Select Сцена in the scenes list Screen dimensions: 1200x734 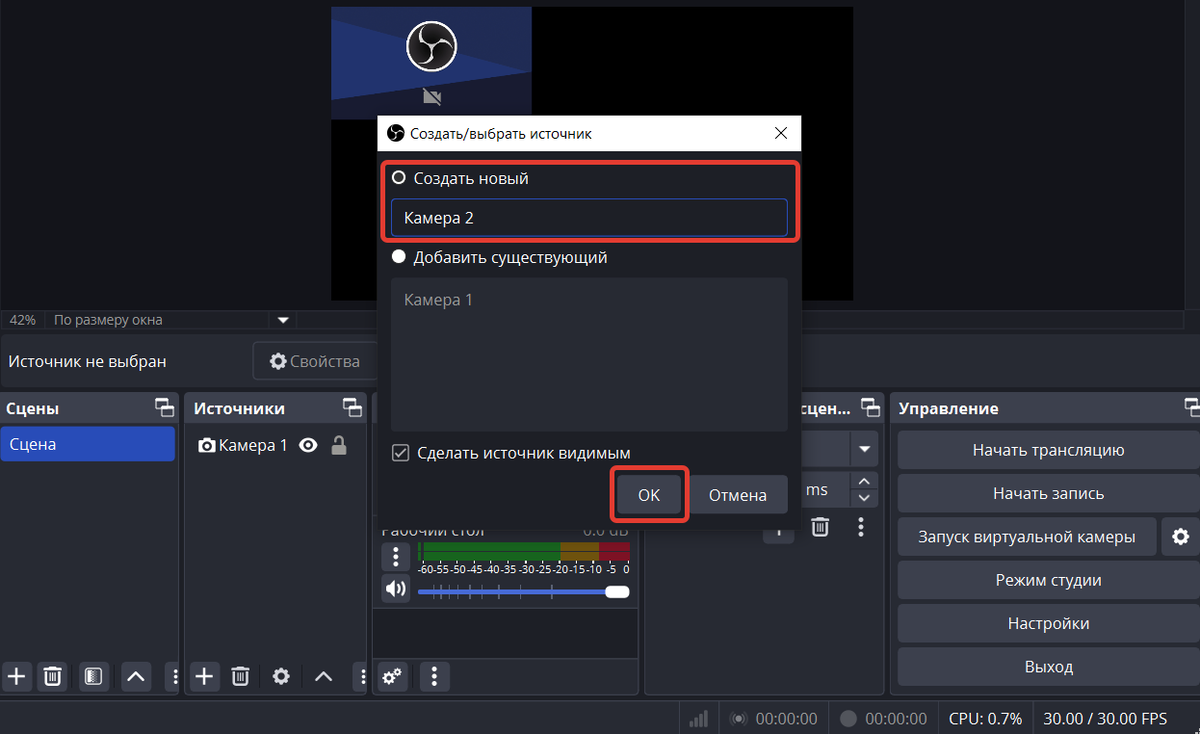pyautogui.click(x=88, y=444)
